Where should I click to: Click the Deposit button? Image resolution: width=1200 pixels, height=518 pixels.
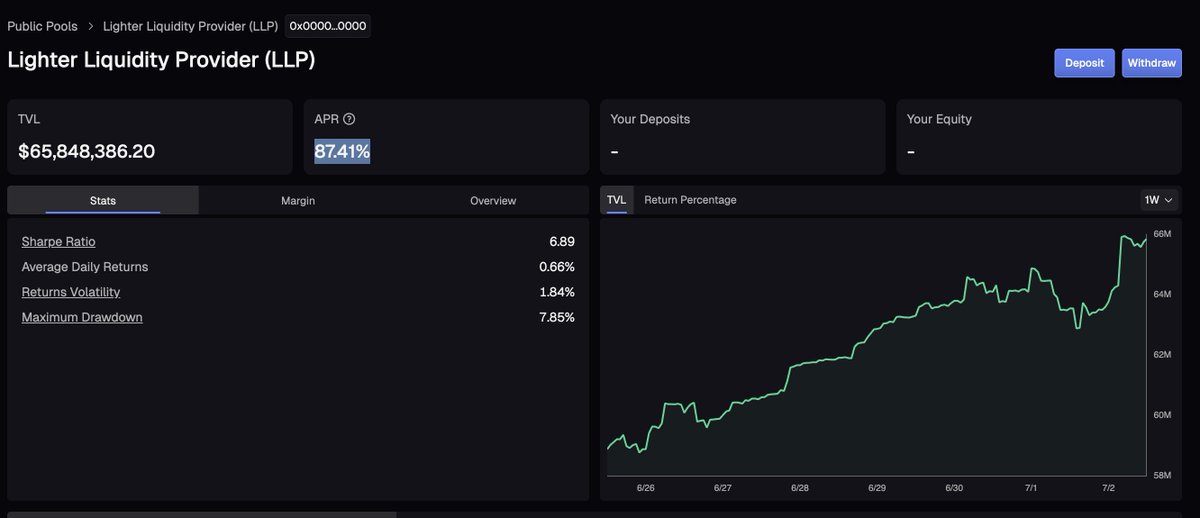tap(1084, 63)
